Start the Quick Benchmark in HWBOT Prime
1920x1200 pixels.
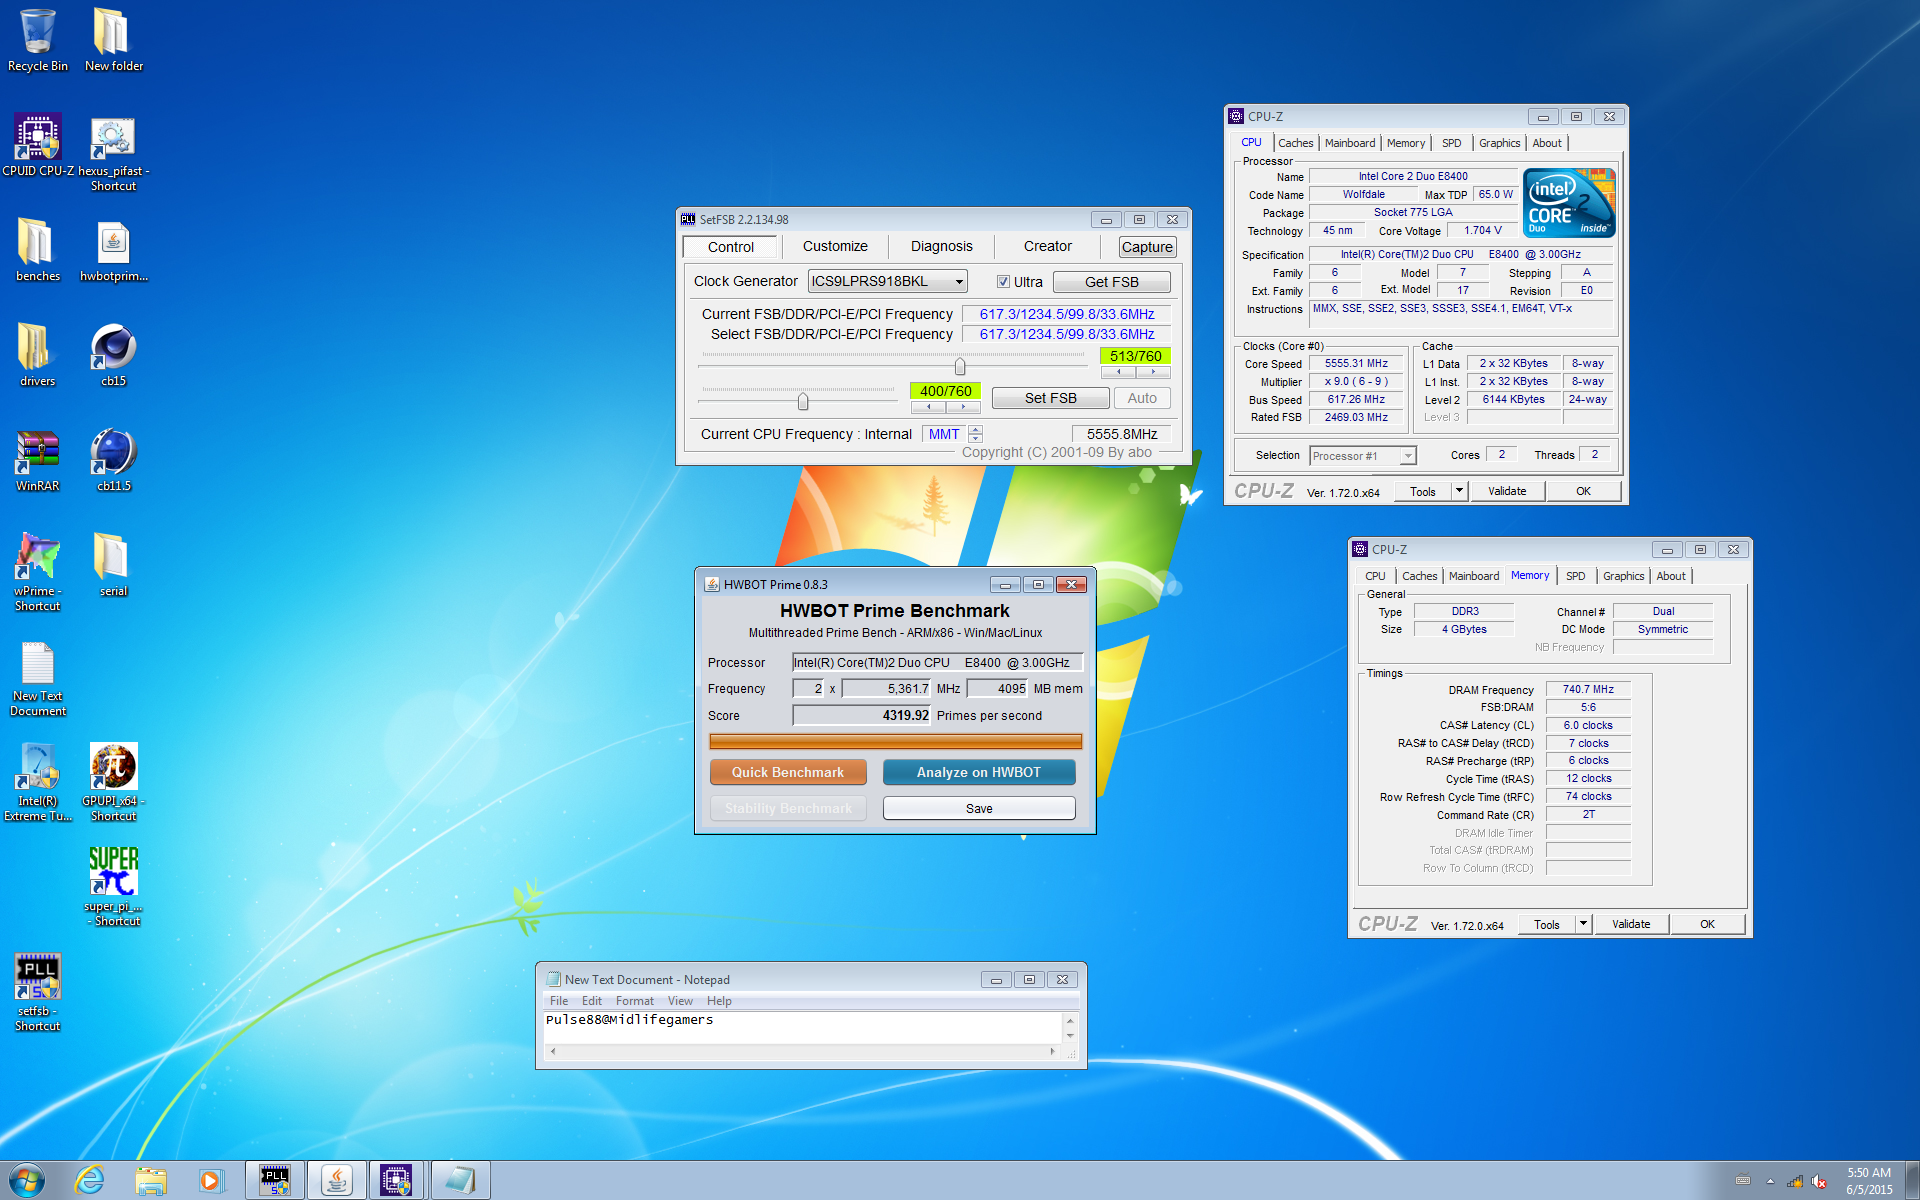788,772
